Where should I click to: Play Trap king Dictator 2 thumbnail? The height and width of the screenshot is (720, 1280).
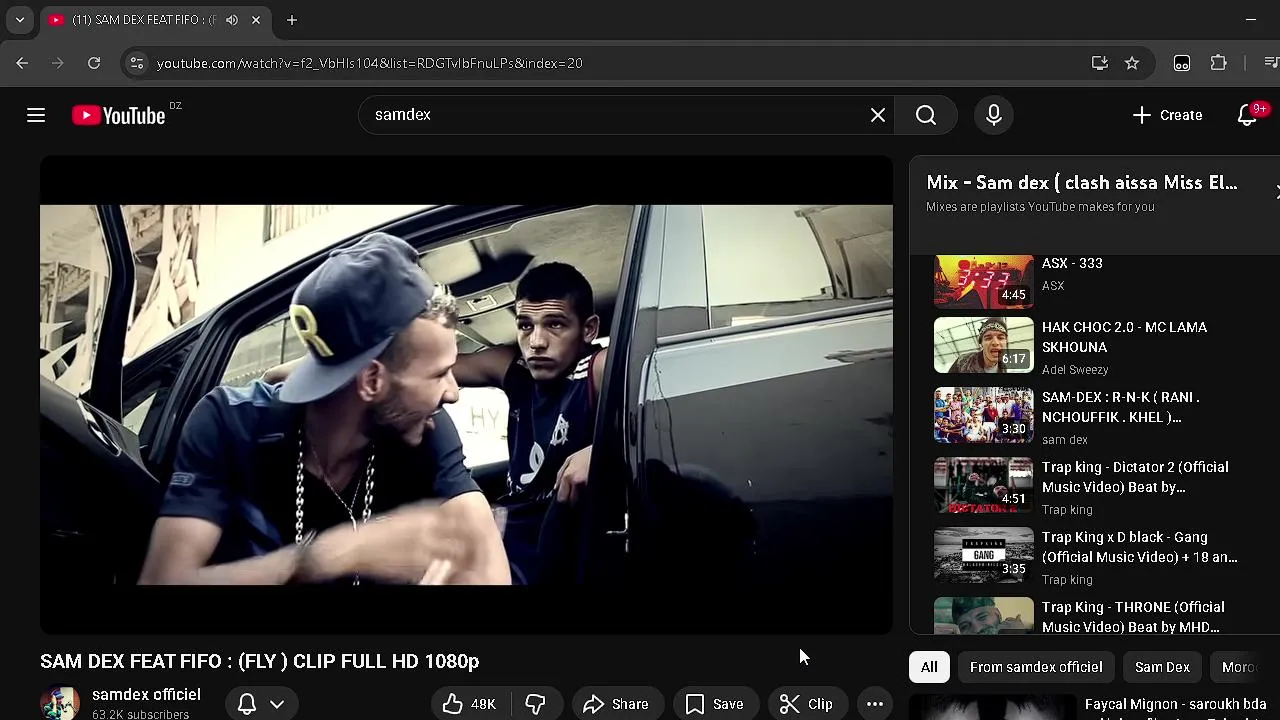(x=984, y=484)
